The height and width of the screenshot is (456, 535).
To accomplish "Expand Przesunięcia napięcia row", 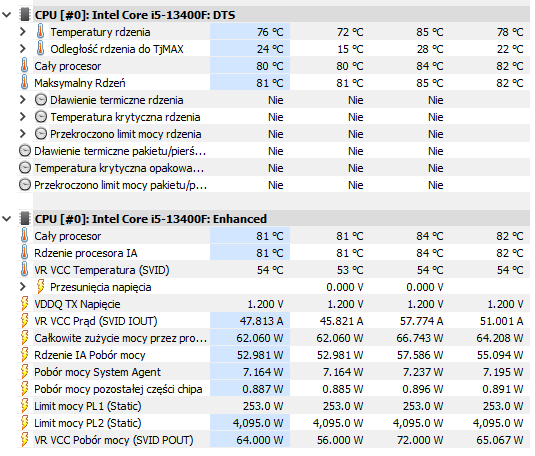I will click(23, 287).
